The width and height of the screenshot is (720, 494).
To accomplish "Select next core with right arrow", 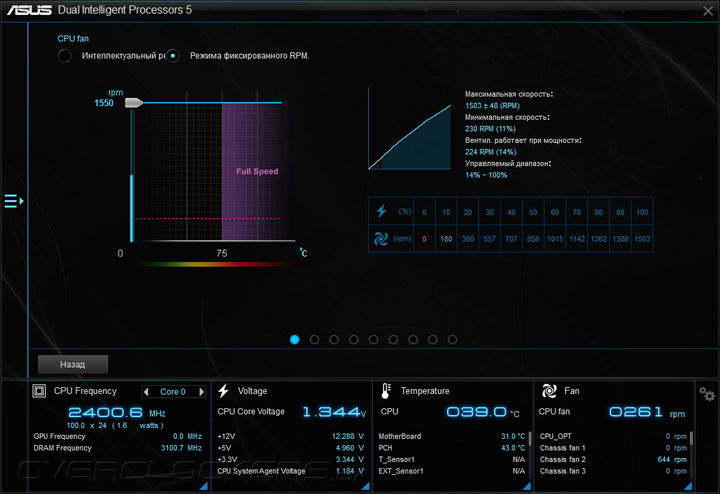I will pos(201,392).
